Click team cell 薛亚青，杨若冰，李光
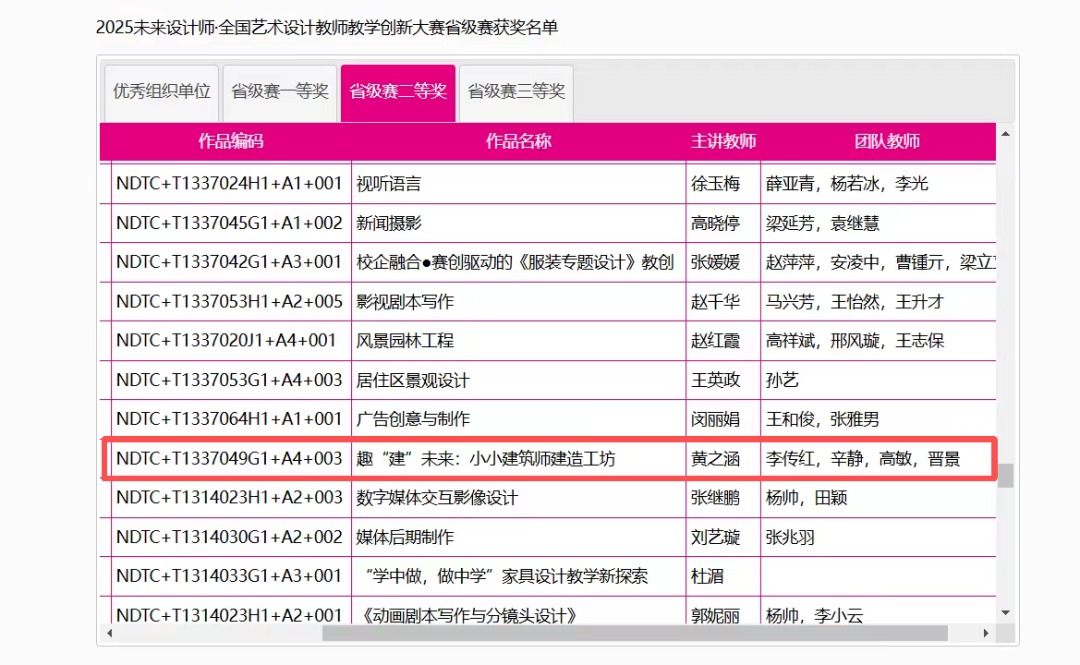The width and height of the screenshot is (1080, 665). pyautogui.click(x=847, y=183)
